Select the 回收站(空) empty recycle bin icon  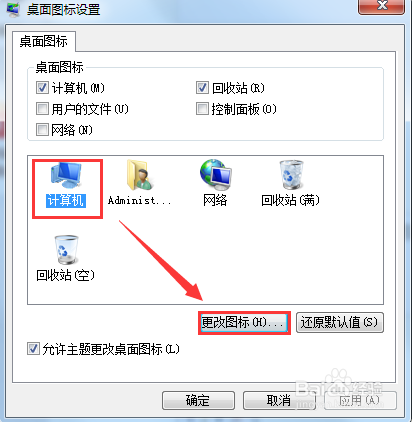tap(66, 259)
